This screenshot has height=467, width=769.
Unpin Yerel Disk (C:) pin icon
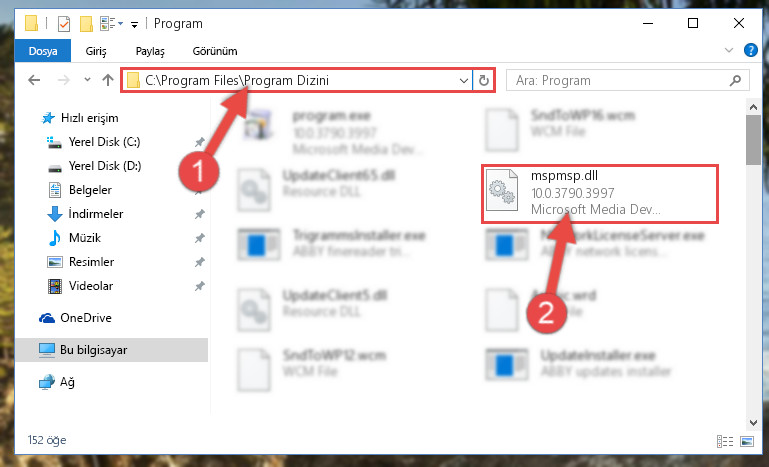(199, 142)
